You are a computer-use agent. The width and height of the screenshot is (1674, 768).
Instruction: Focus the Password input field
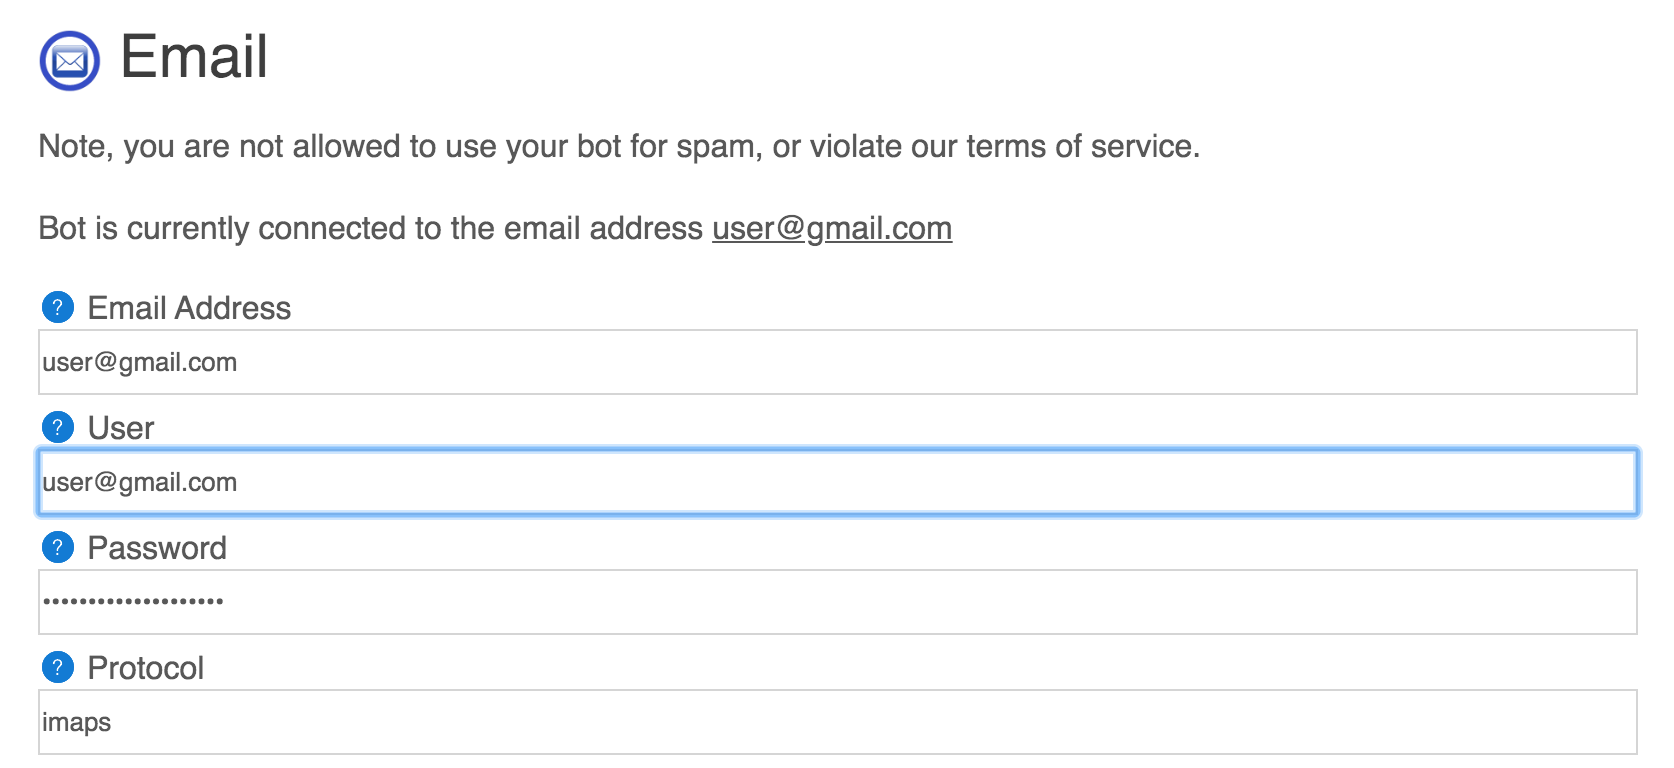(838, 602)
